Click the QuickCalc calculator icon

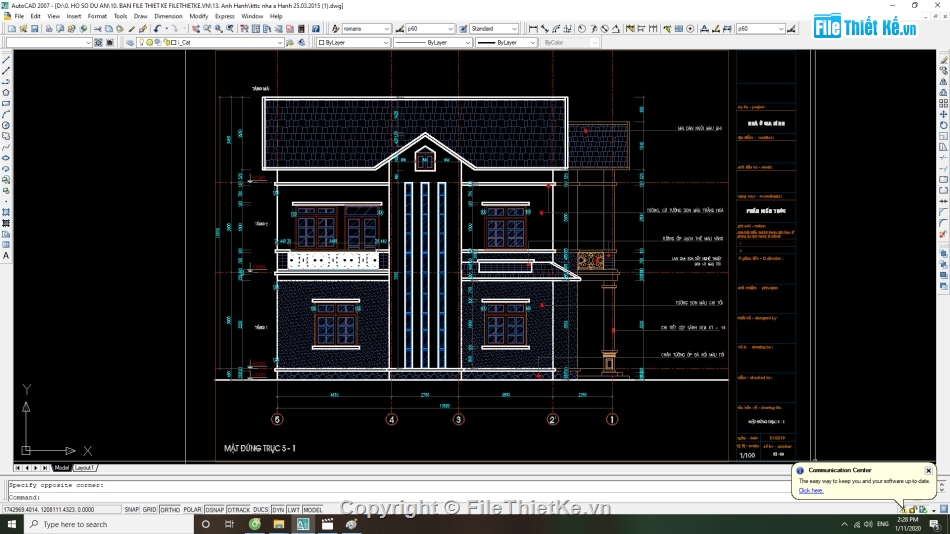click(301, 28)
